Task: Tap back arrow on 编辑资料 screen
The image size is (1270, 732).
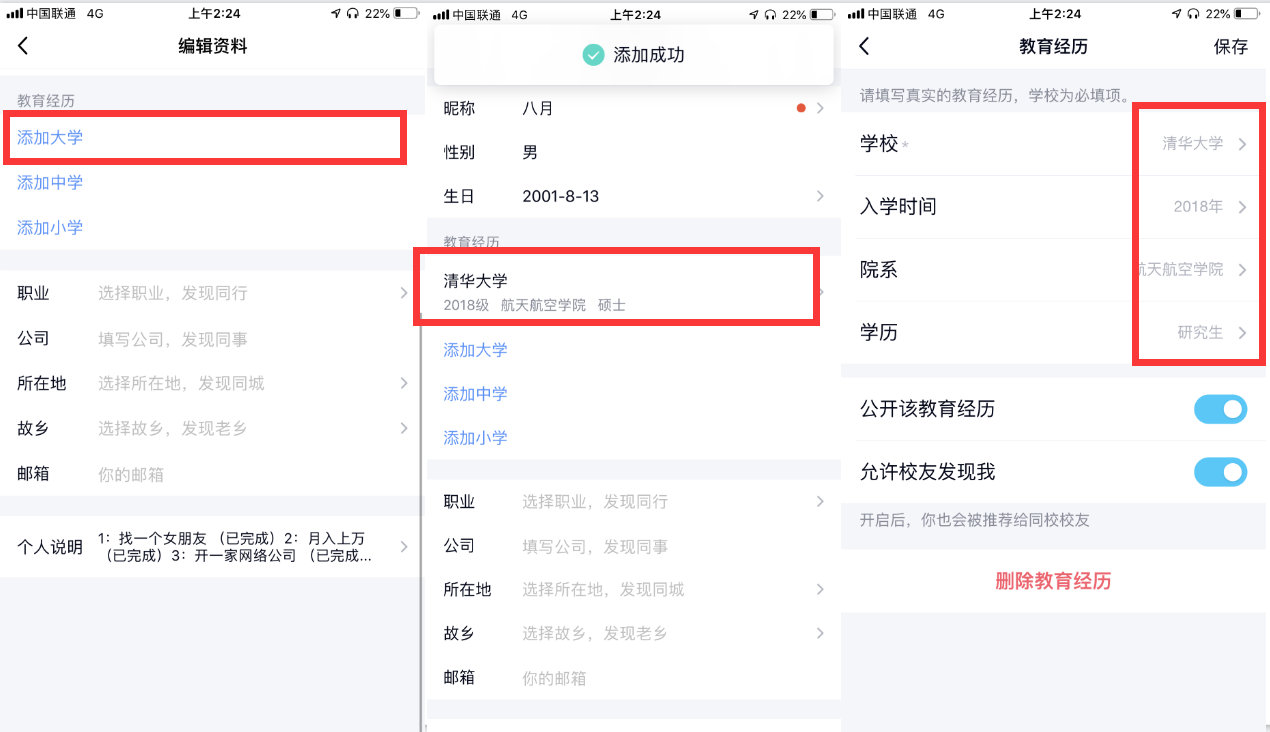Action: [23, 46]
